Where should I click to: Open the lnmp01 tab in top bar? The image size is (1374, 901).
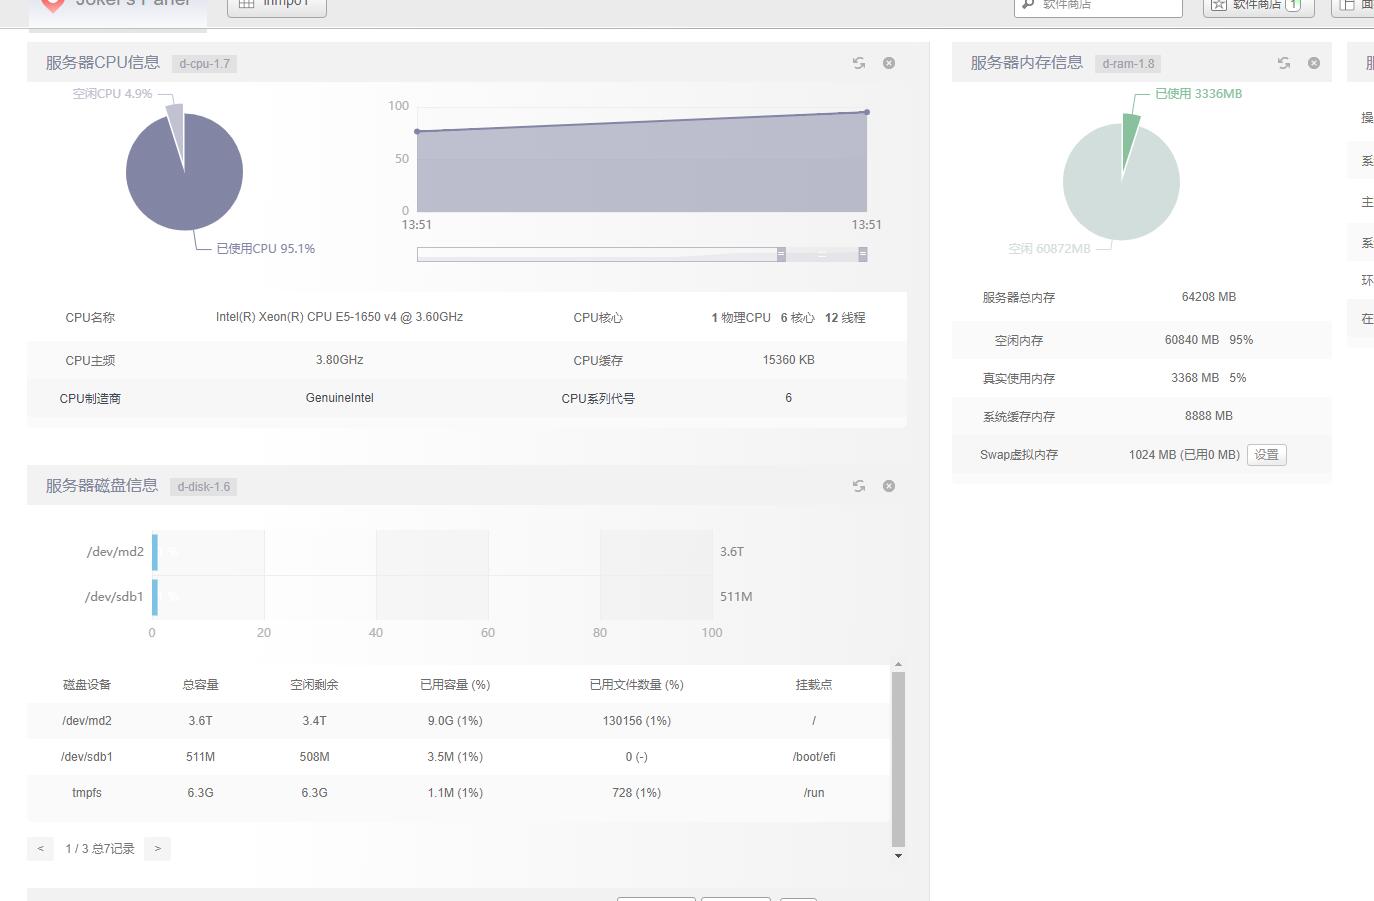[277, 5]
